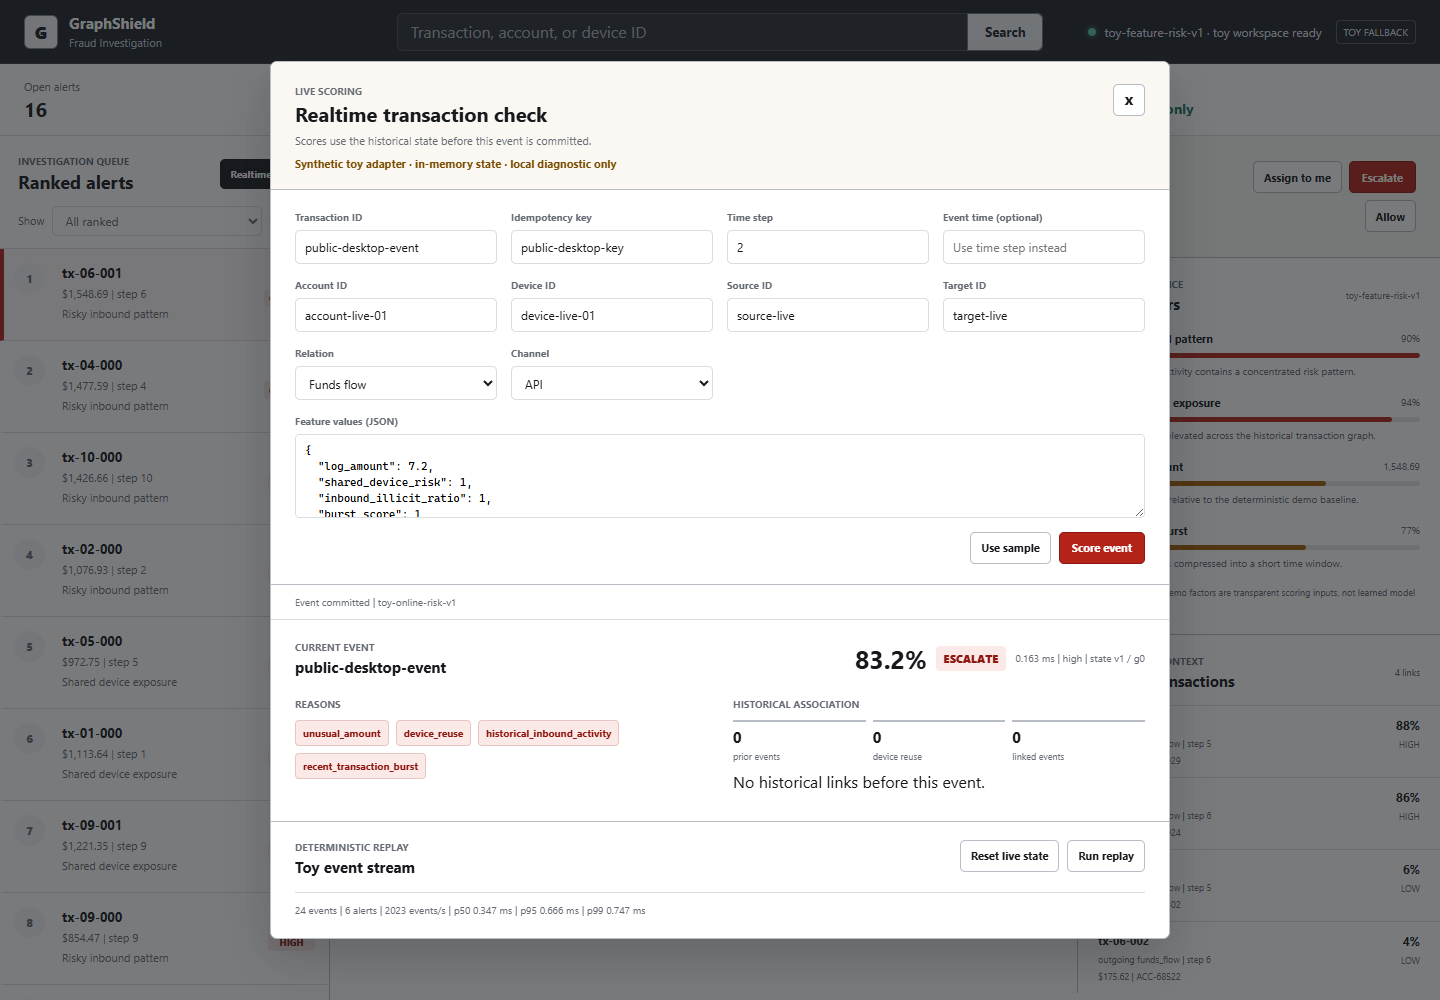
Task: Click the Target ID field
Action: pos(1044,315)
